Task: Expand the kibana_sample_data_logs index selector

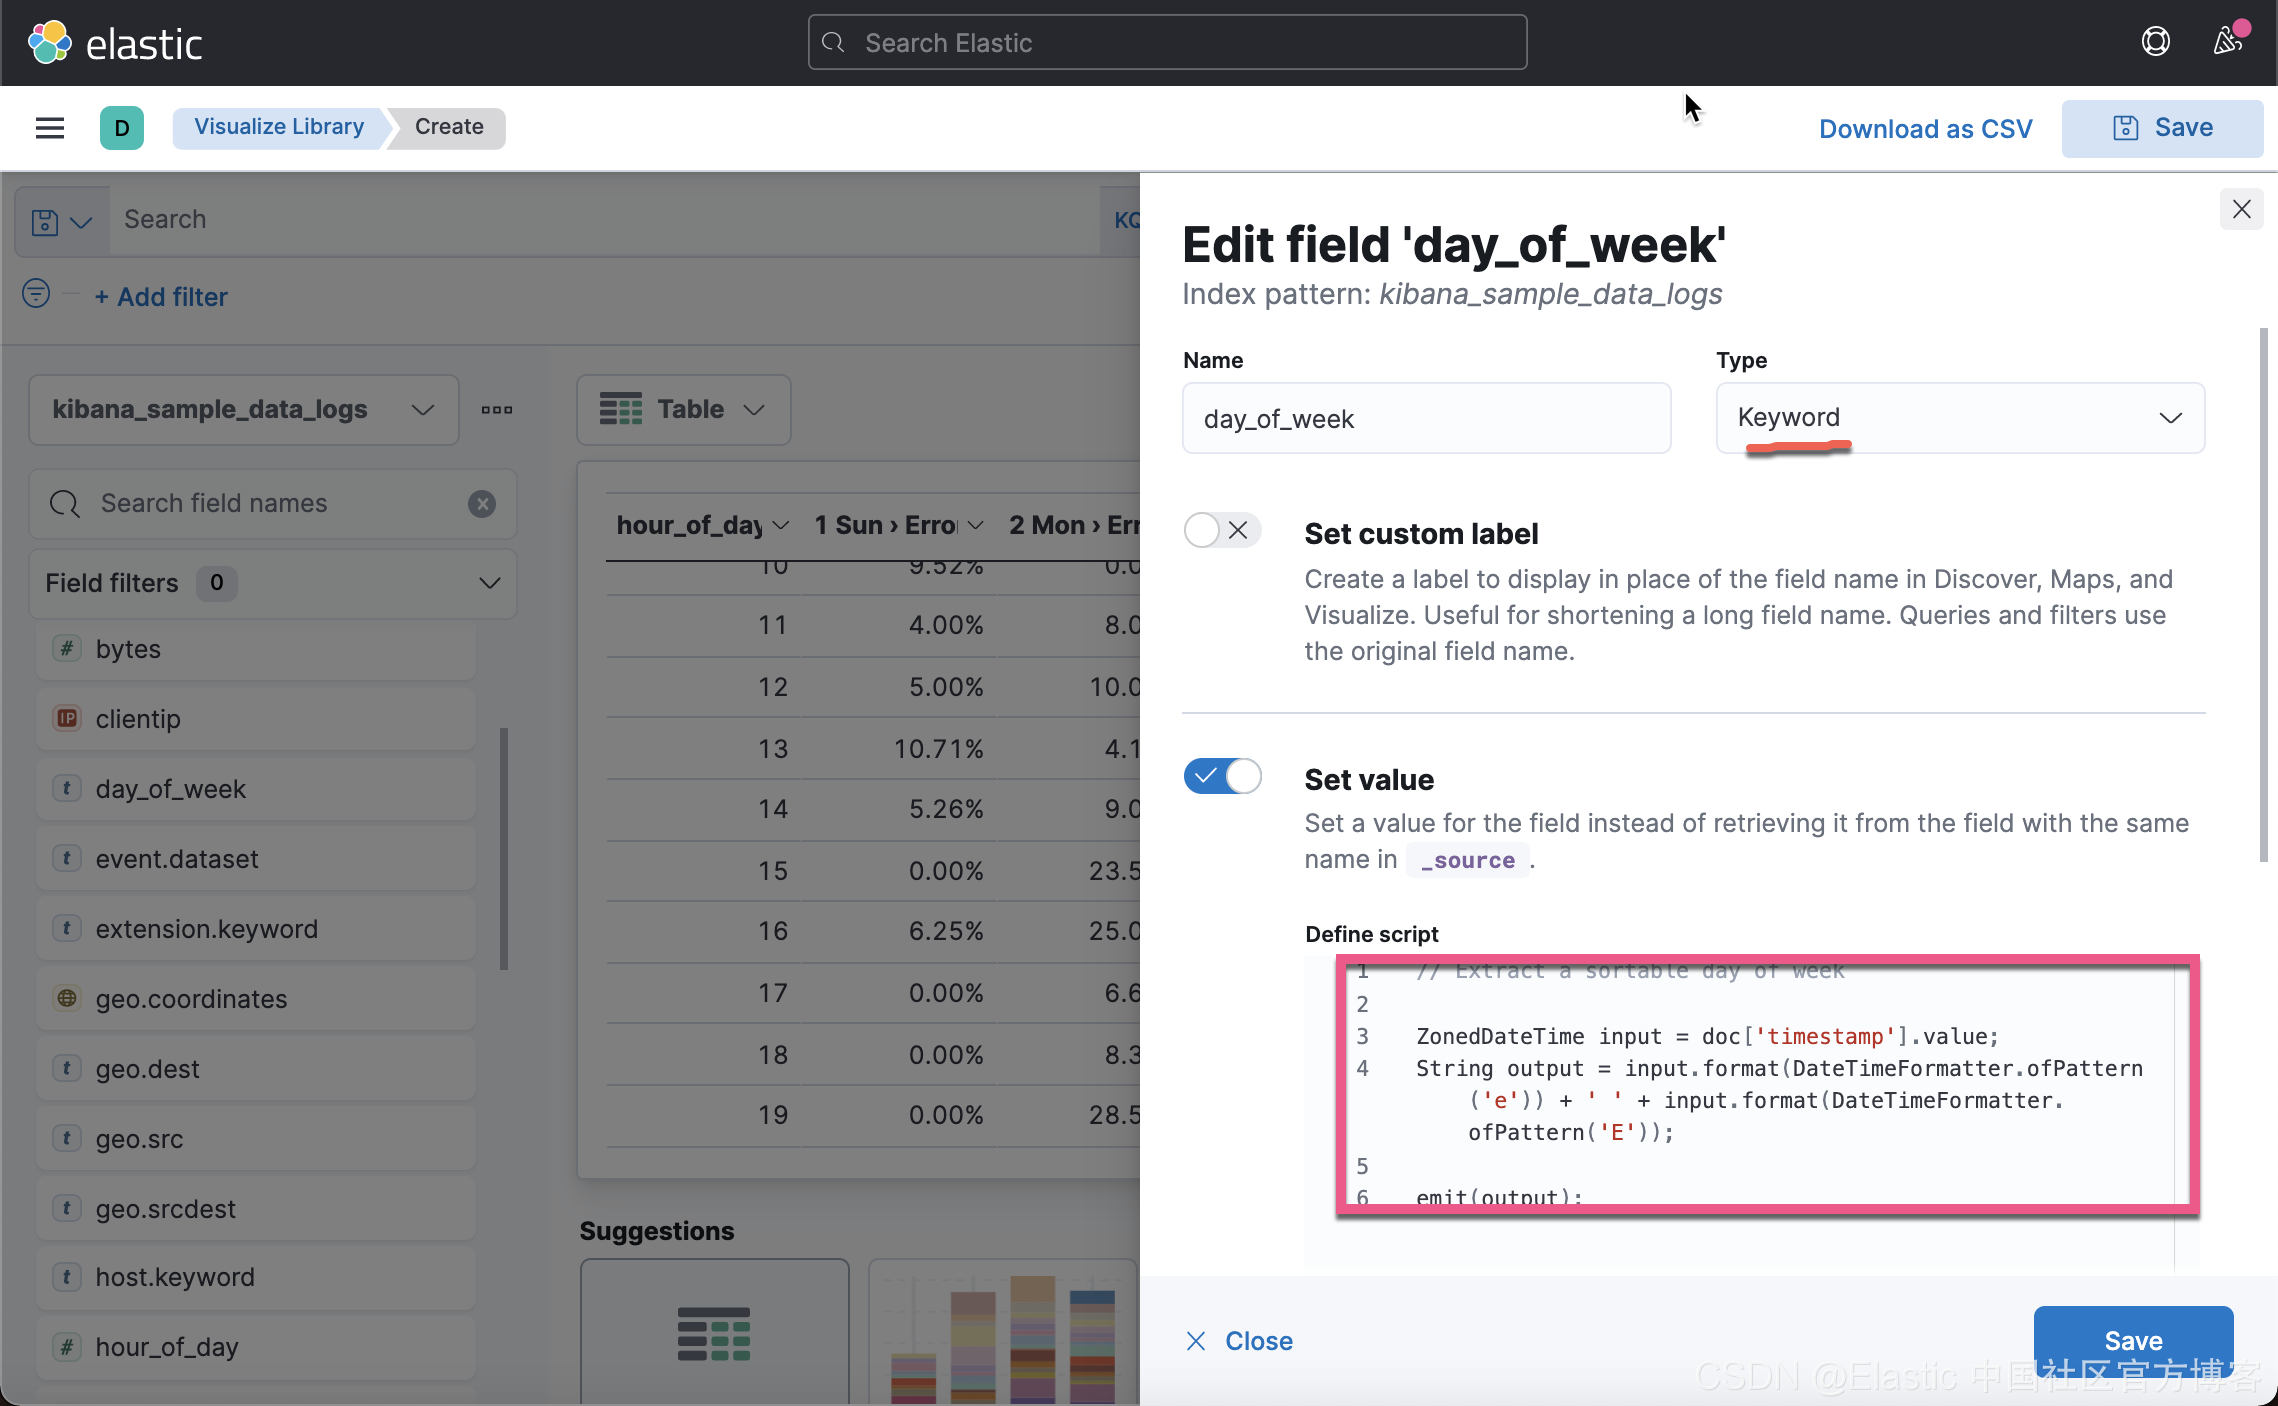Action: point(243,410)
